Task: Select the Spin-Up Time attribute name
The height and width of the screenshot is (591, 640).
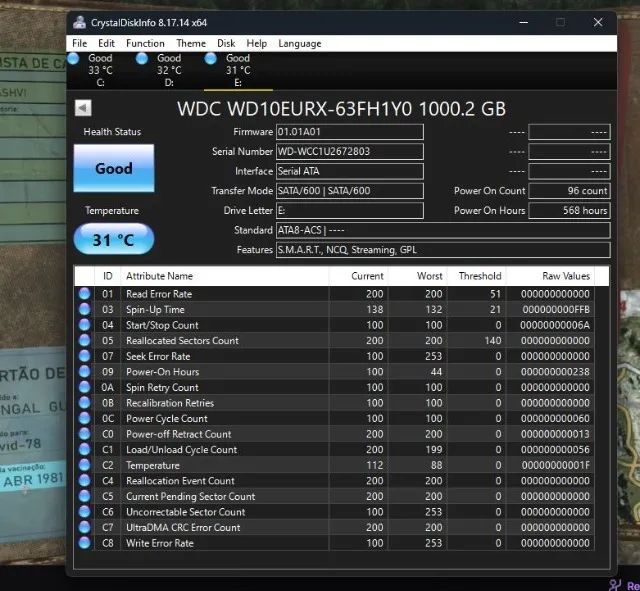Action: (155, 309)
